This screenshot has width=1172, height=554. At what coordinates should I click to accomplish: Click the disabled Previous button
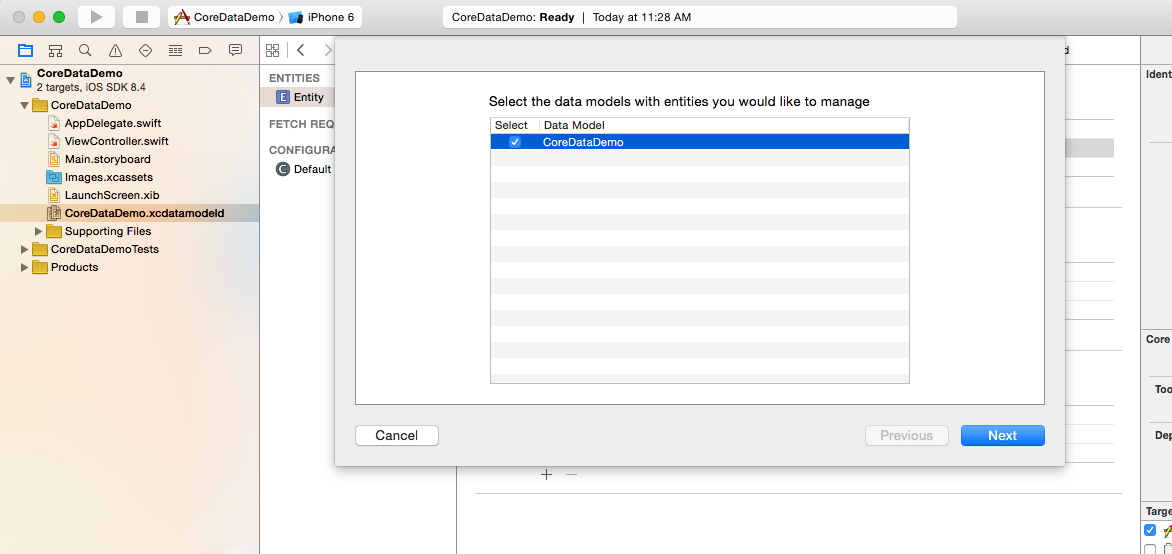(907, 435)
